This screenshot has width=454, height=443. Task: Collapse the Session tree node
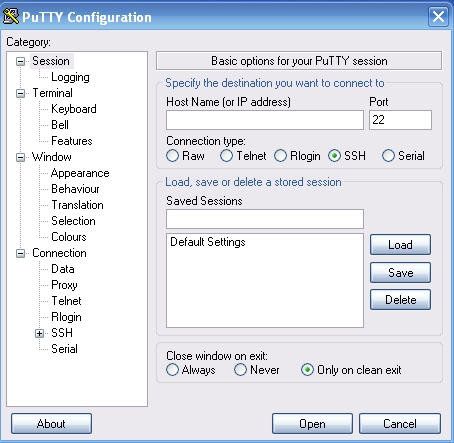click(x=20, y=61)
